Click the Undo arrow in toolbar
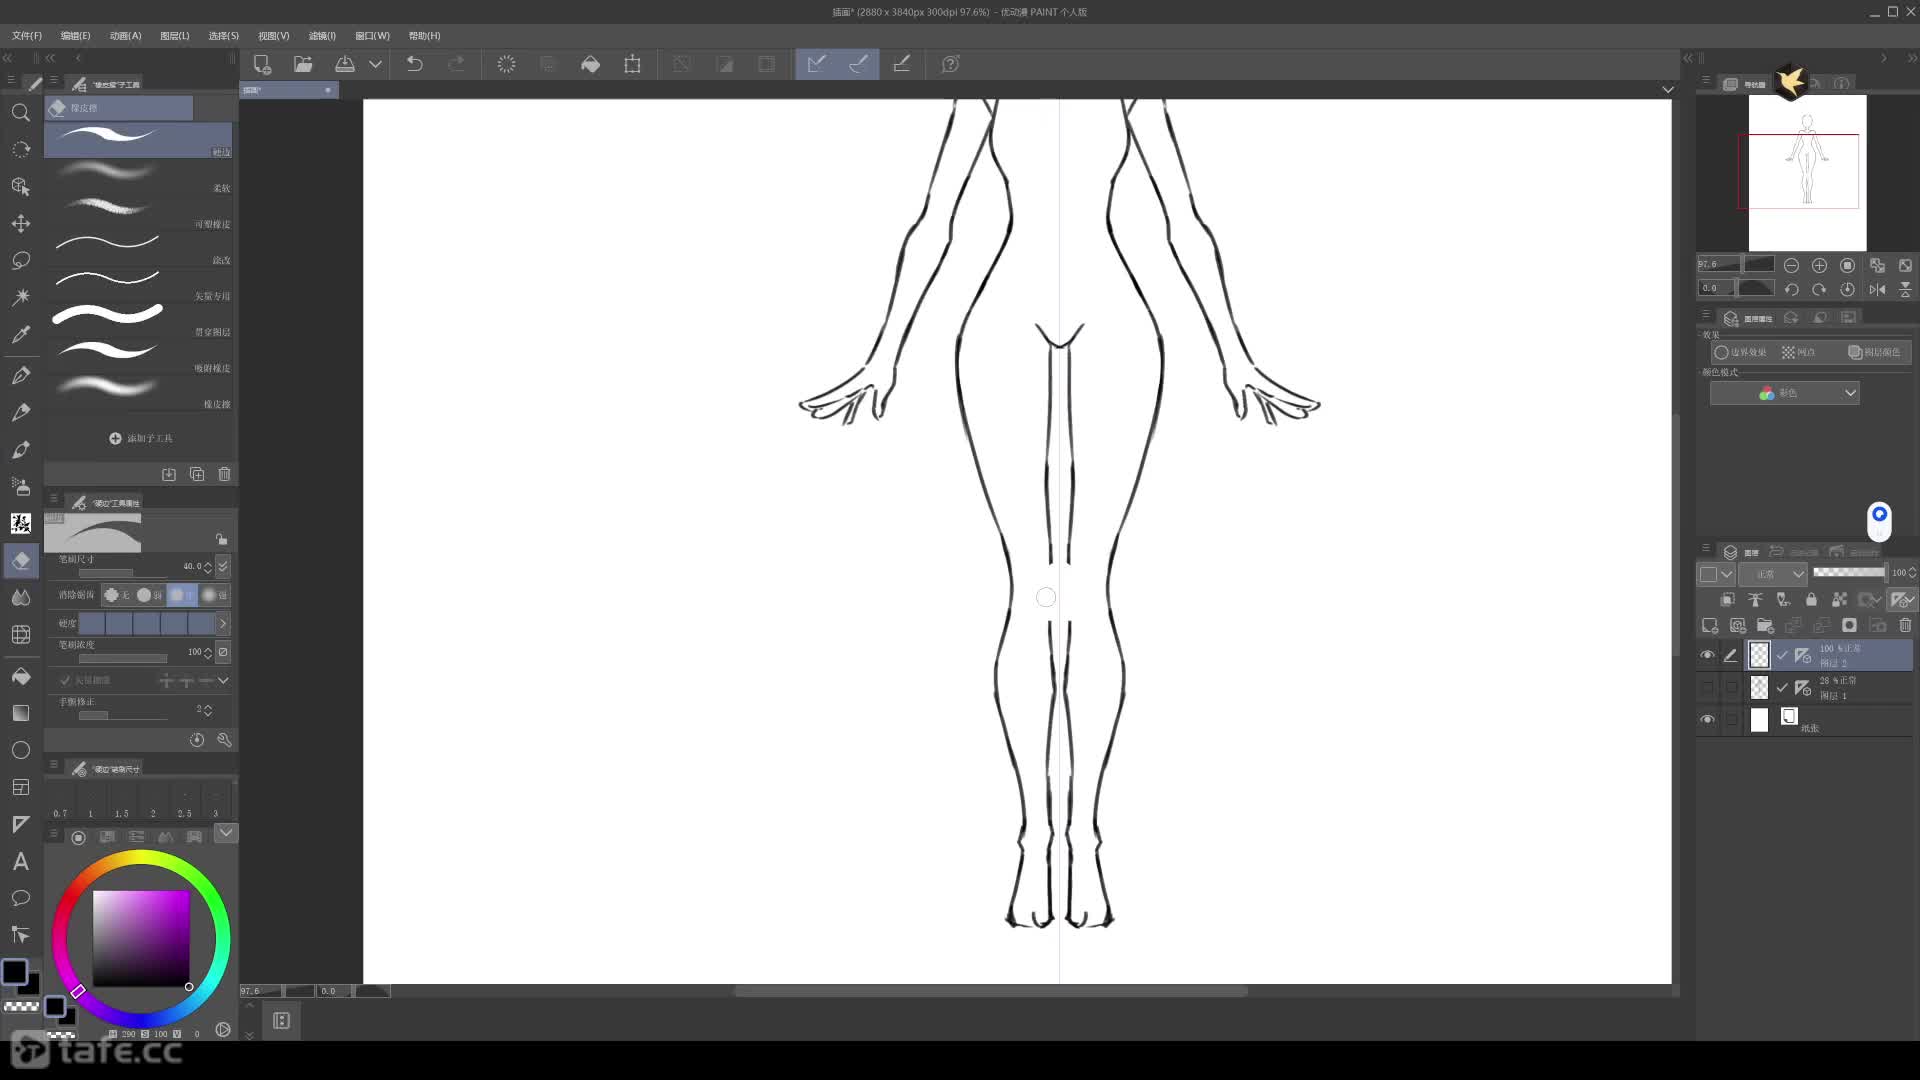 [x=414, y=64]
